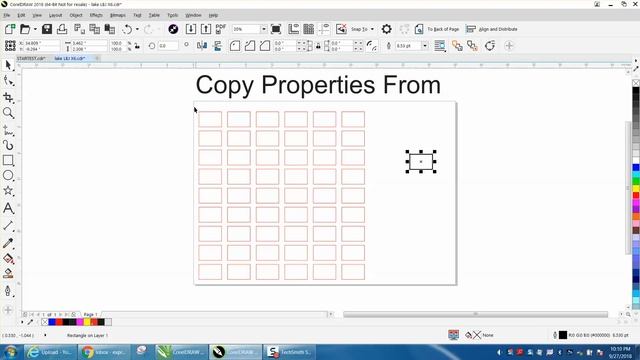This screenshot has width=640, height=360.
Task: Open the Options gear icon
Action: point(387,29)
